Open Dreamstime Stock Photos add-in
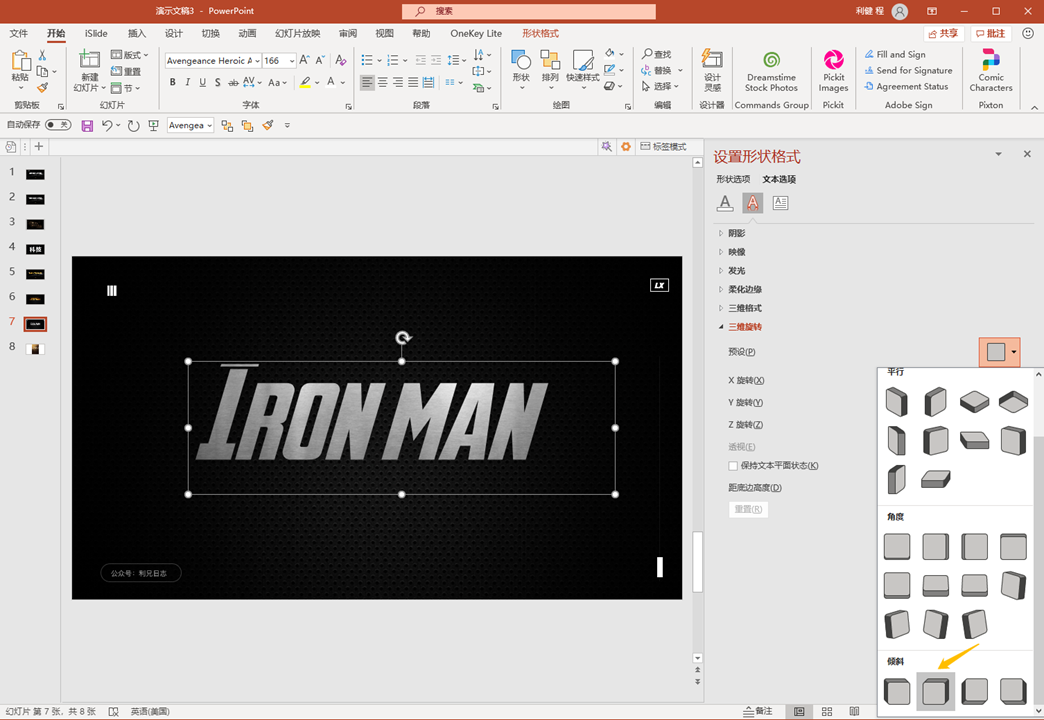This screenshot has width=1044, height=720. pos(771,60)
